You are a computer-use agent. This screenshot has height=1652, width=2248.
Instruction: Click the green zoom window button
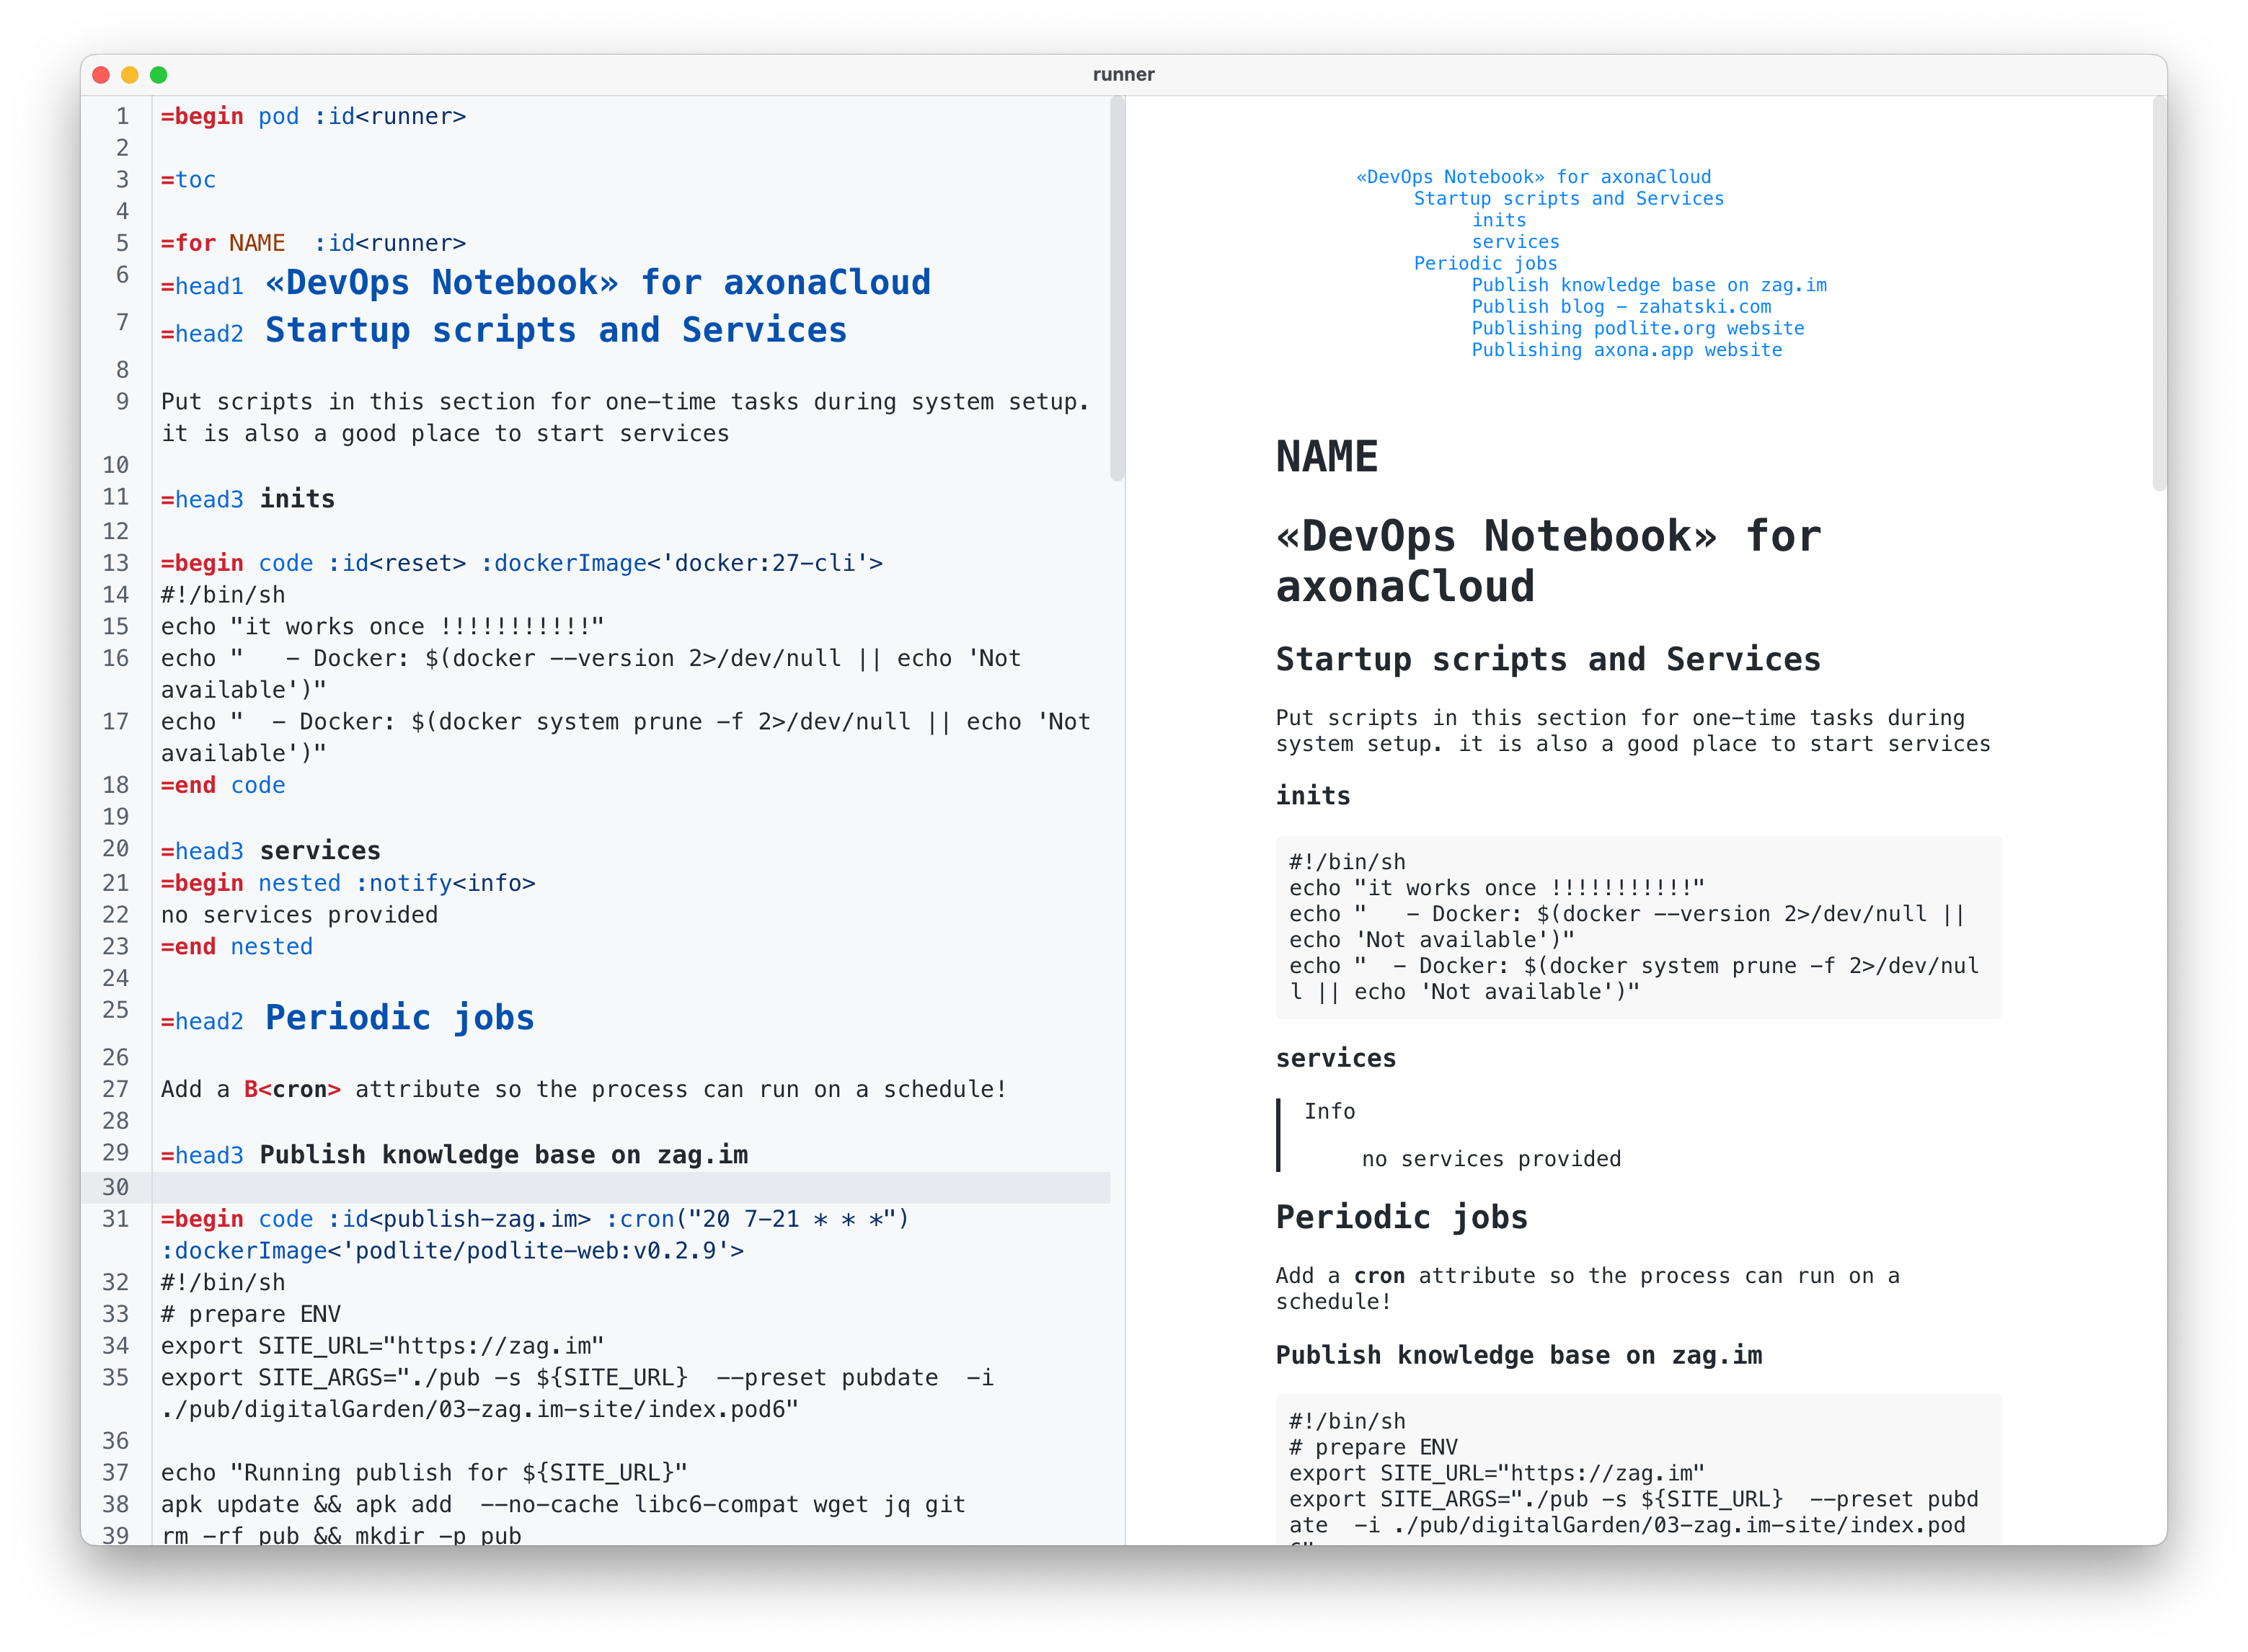tap(158, 75)
